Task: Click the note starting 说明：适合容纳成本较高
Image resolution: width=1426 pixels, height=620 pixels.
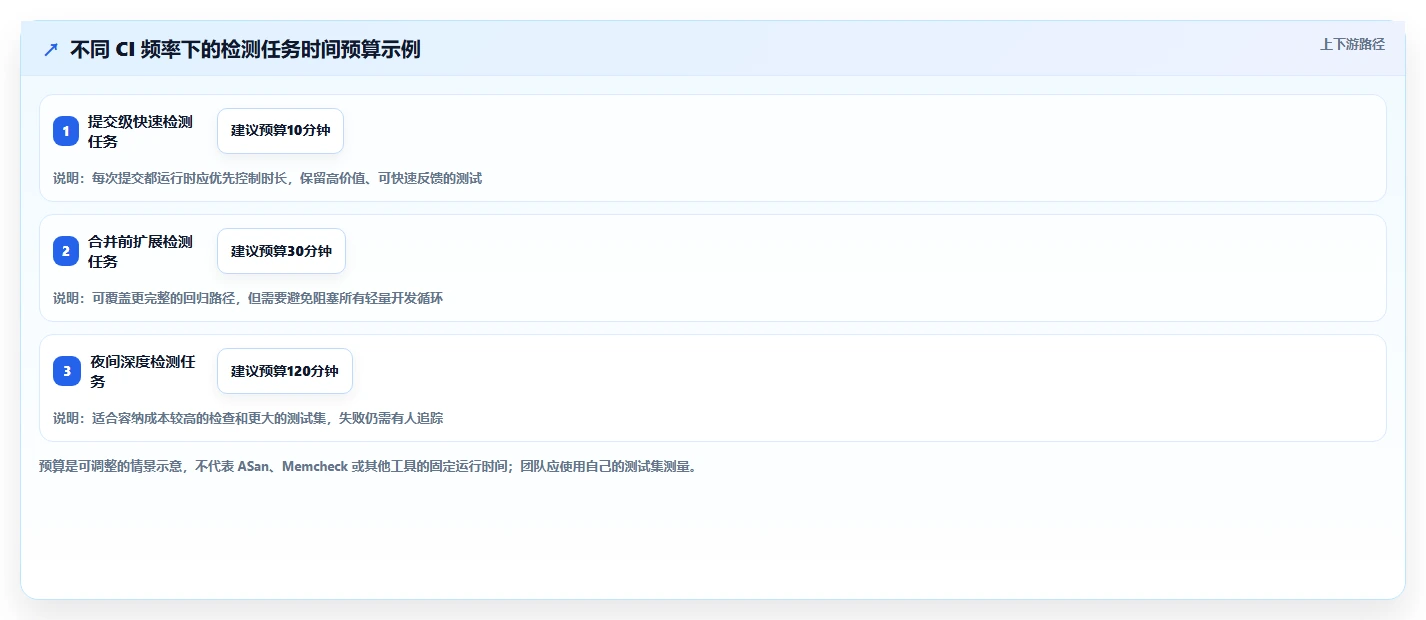Action: 248,418
